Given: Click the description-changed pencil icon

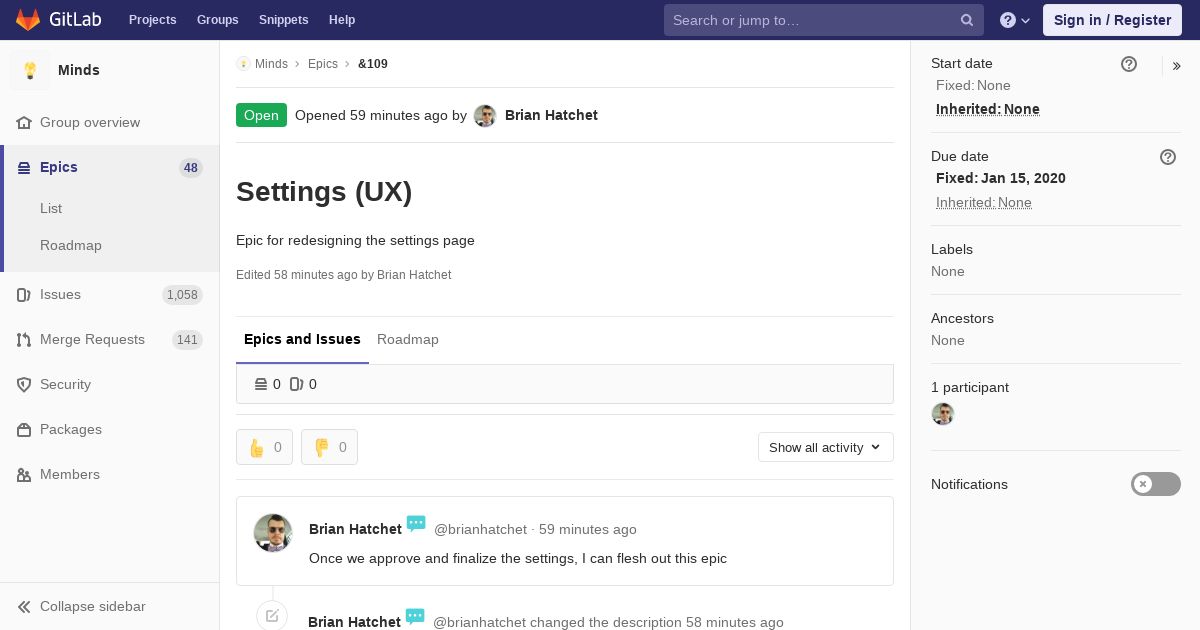Looking at the screenshot, I should 272,616.
